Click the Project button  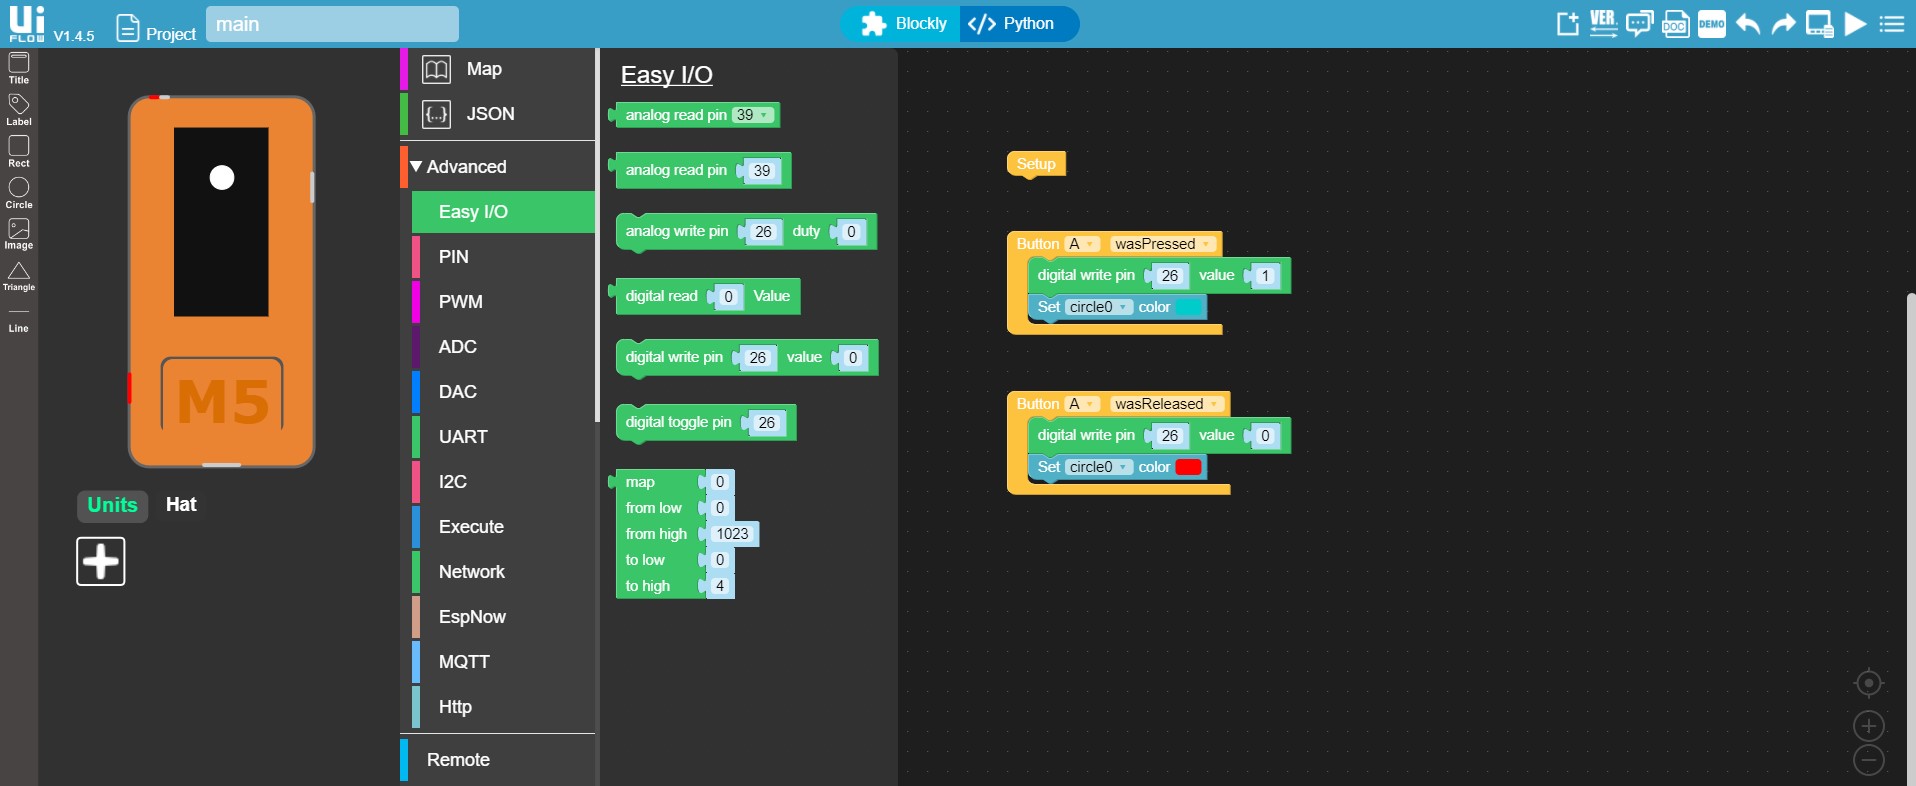click(x=156, y=29)
